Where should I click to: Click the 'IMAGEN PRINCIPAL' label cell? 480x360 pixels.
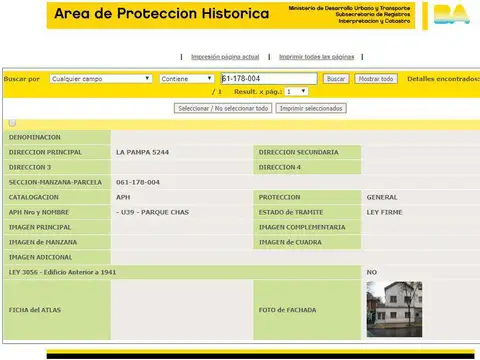coord(57,227)
